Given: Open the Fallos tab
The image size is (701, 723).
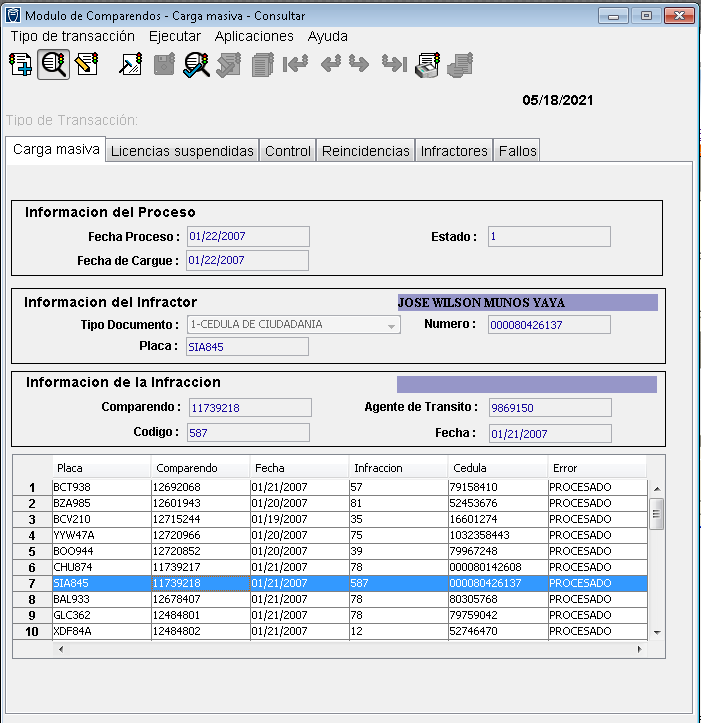Looking at the screenshot, I should point(517,151).
